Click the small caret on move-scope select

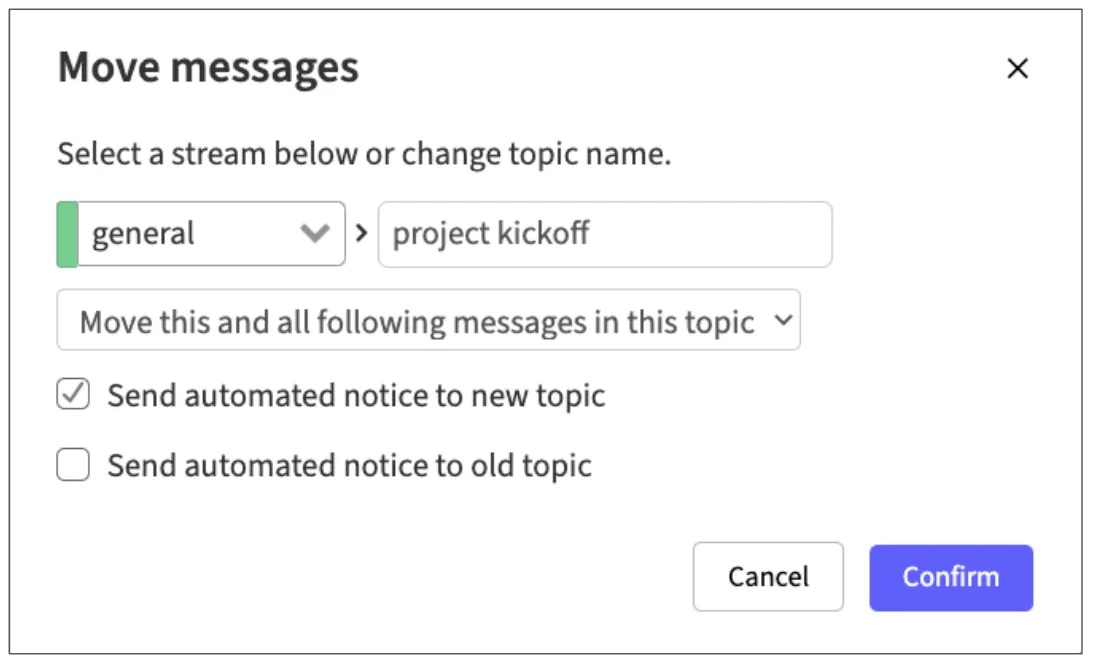[x=784, y=321]
